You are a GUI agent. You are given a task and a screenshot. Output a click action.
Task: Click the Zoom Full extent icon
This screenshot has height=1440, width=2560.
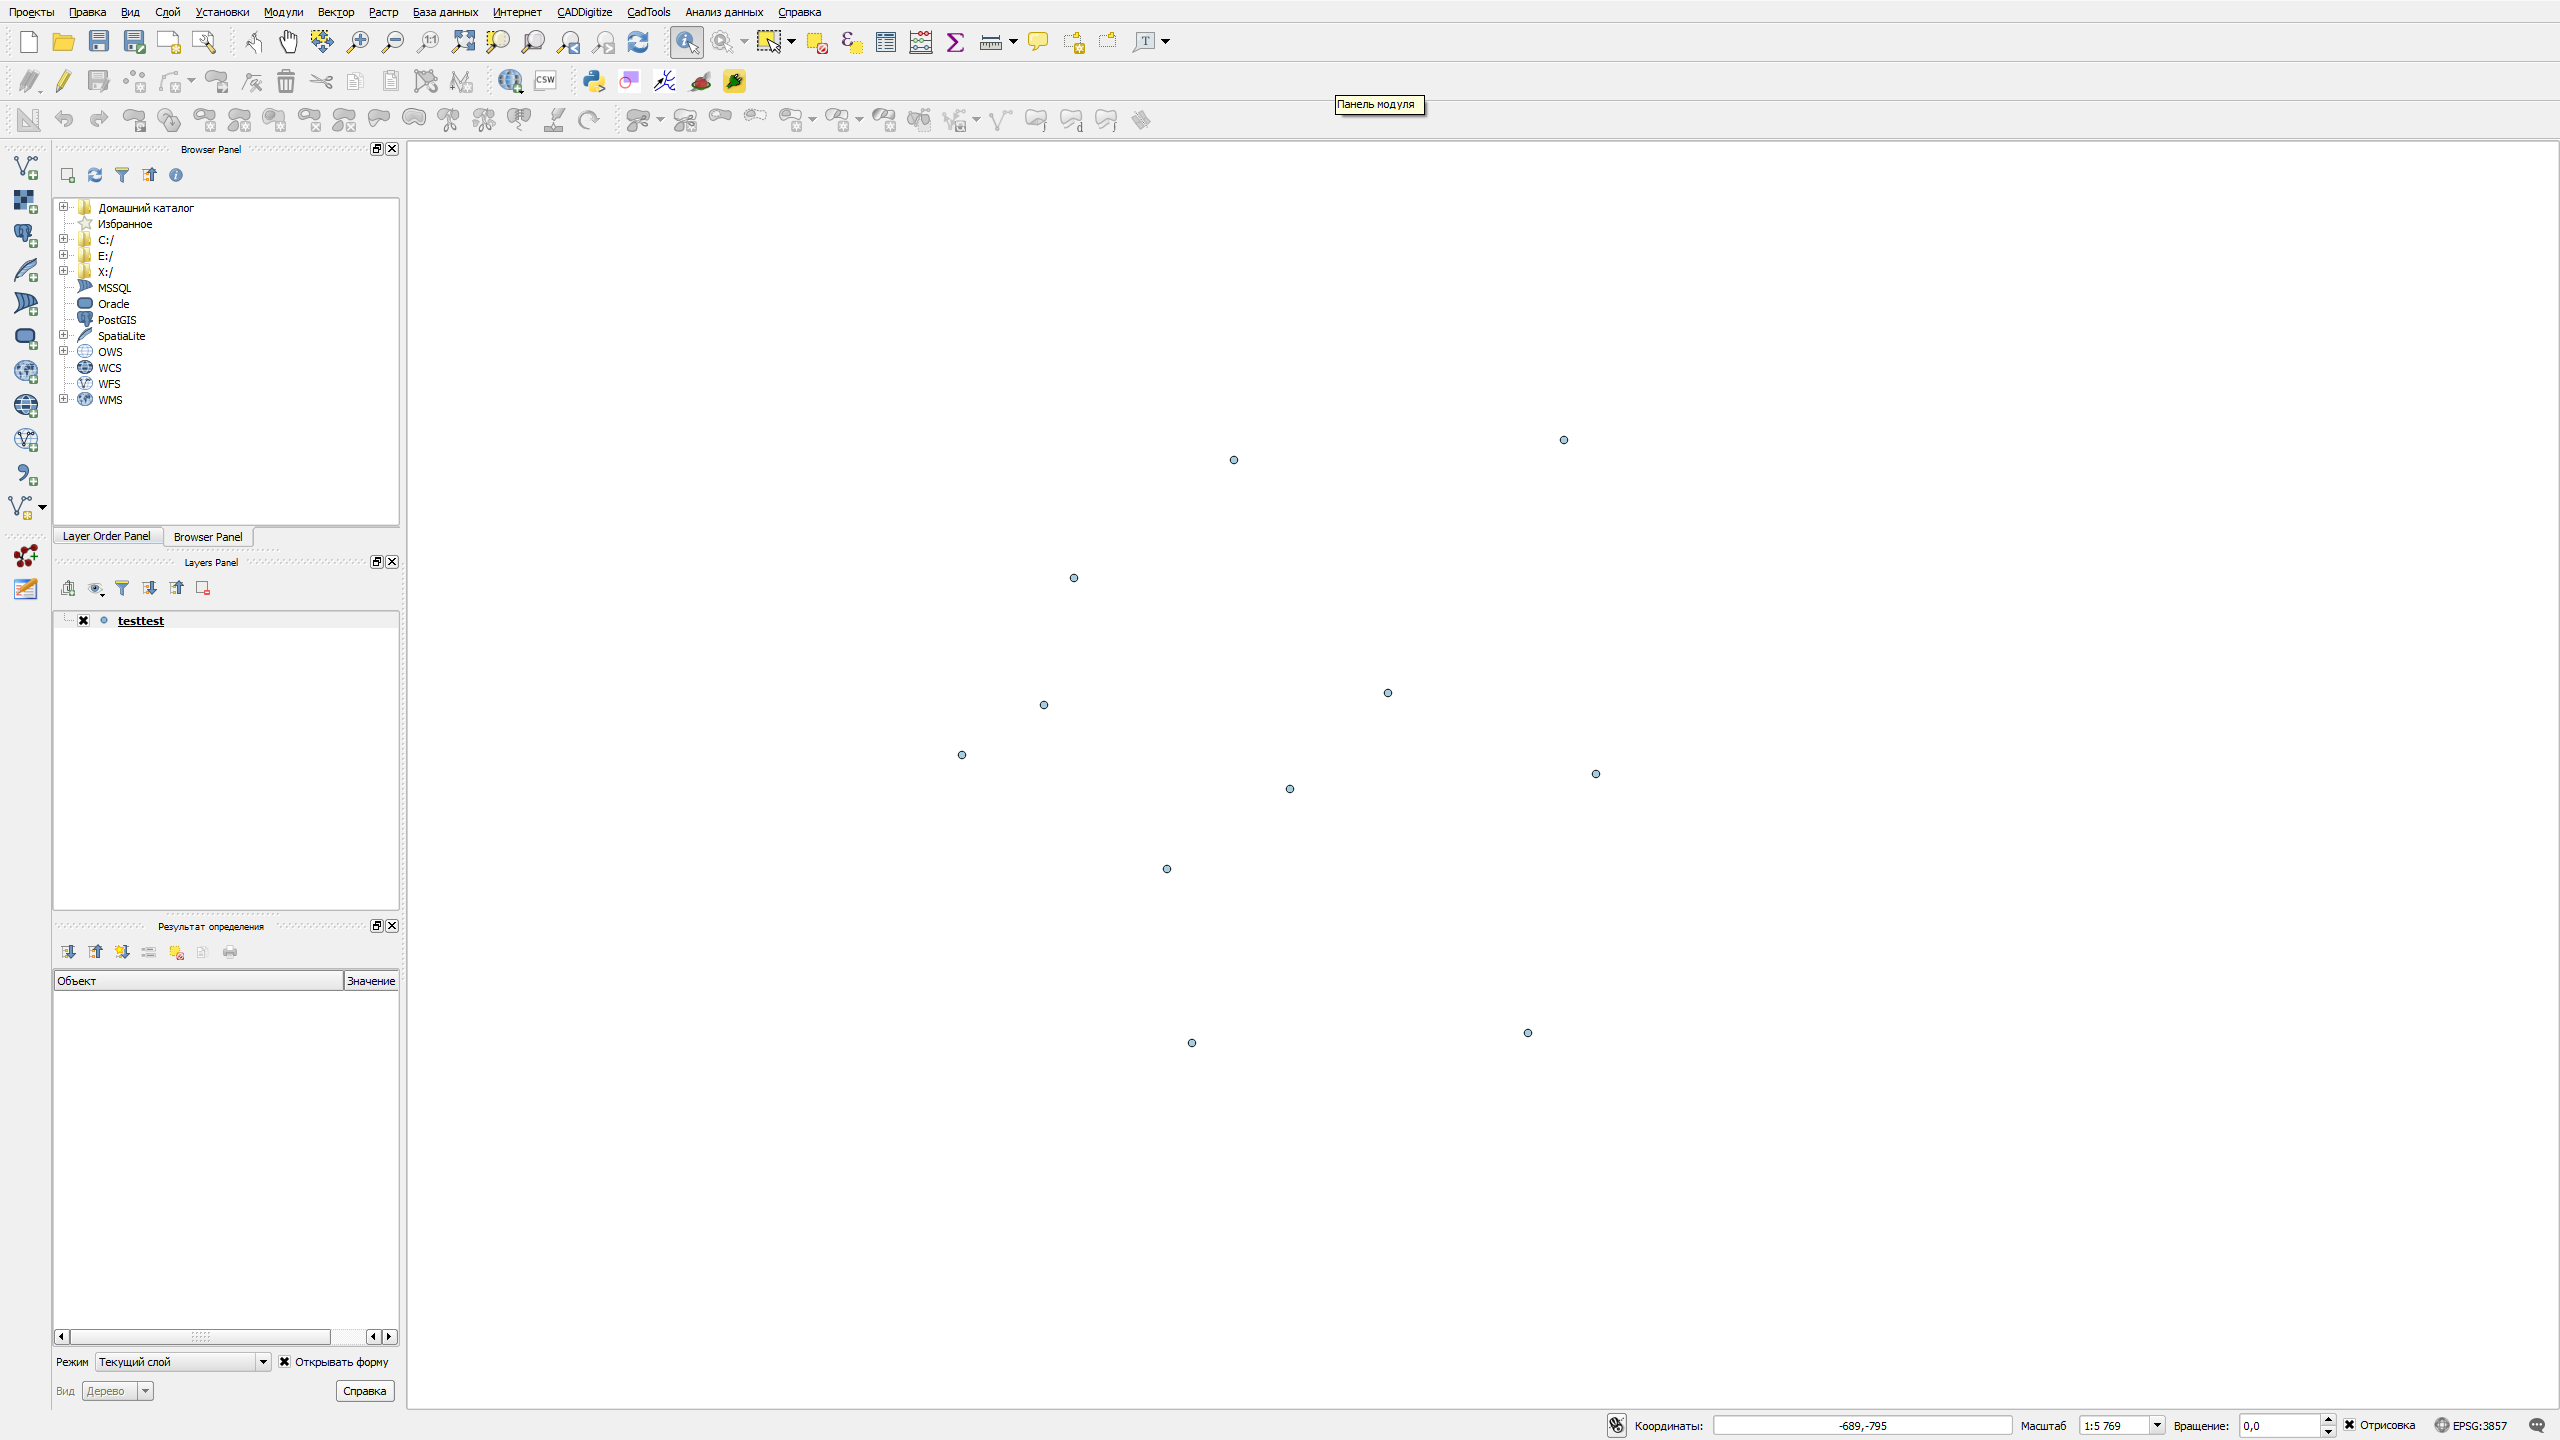click(463, 41)
